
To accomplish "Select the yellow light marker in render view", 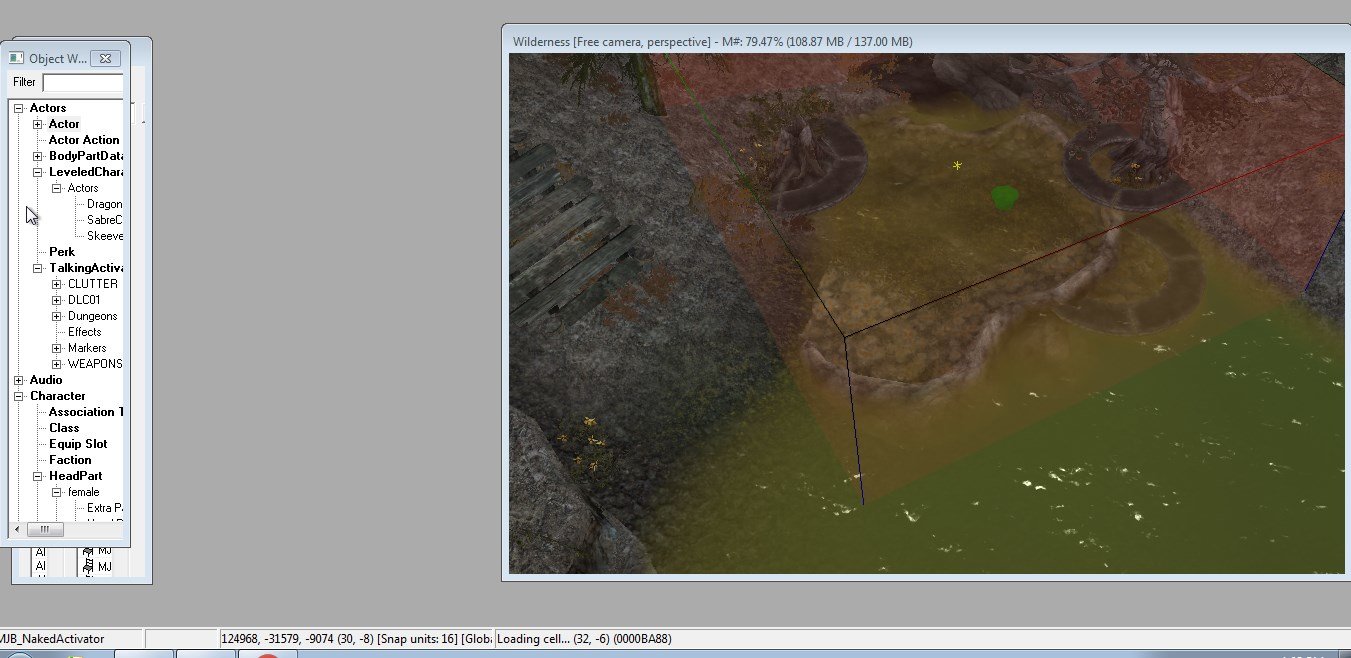I will pyautogui.click(x=957, y=165).
